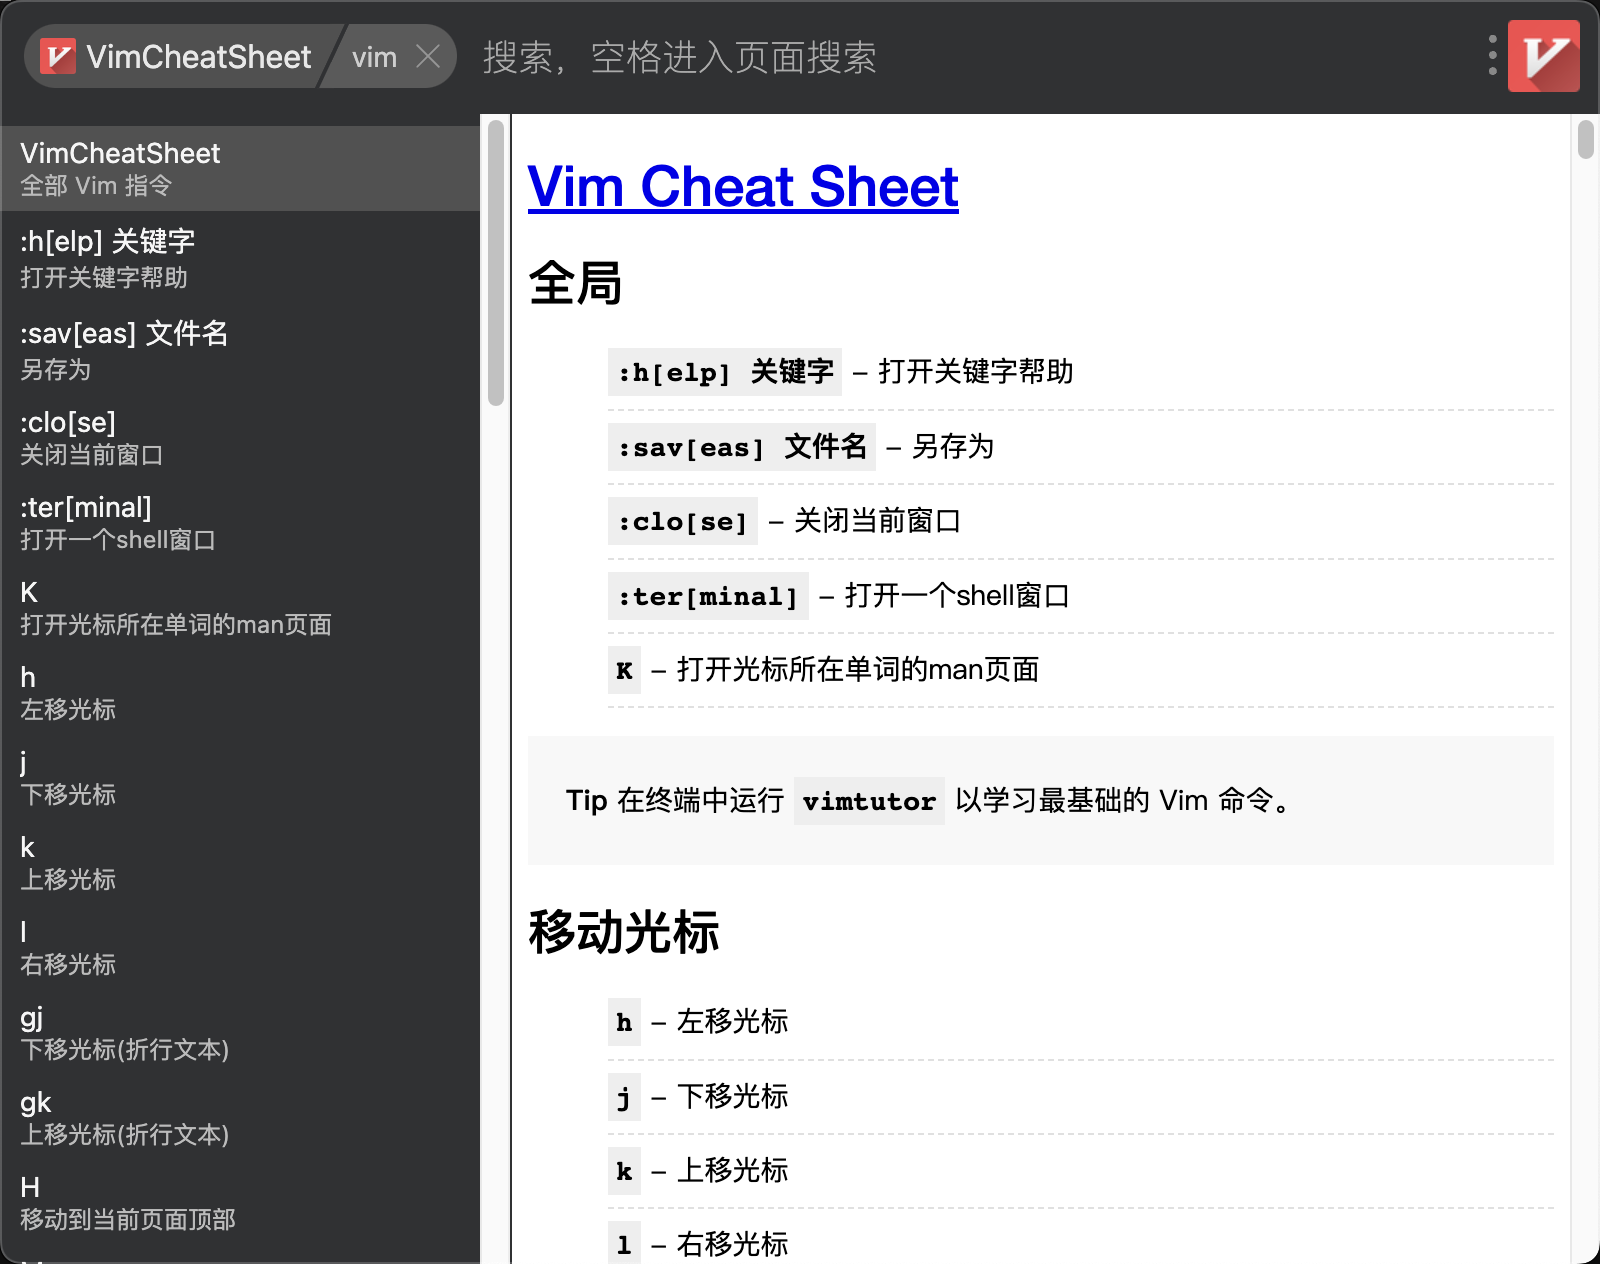Image resolution: width=1600 pixels, height=1264 pixels.
Task: Select the K man页面 list item
Action: pyautogui.click(x=240, y=607)
